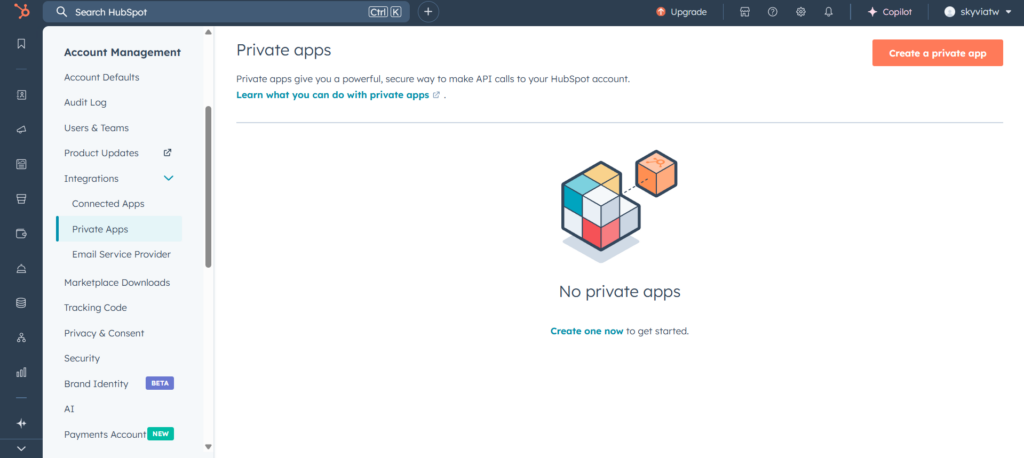The image size is (1024, 458).
Task: Open the Data Management database icon
Action: [21, 303]
